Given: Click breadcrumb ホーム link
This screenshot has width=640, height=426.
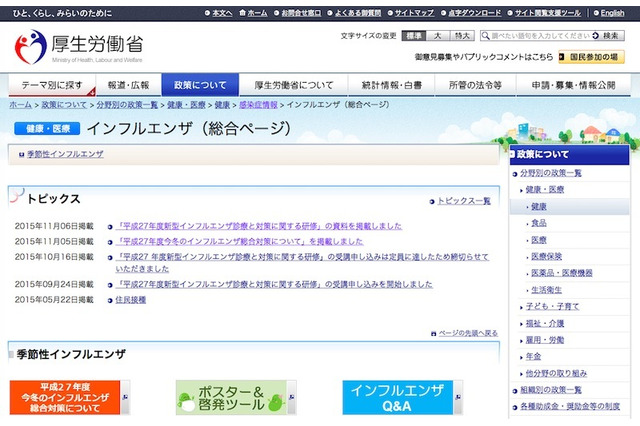Looking at the screenshot, I should coord(20,105).
